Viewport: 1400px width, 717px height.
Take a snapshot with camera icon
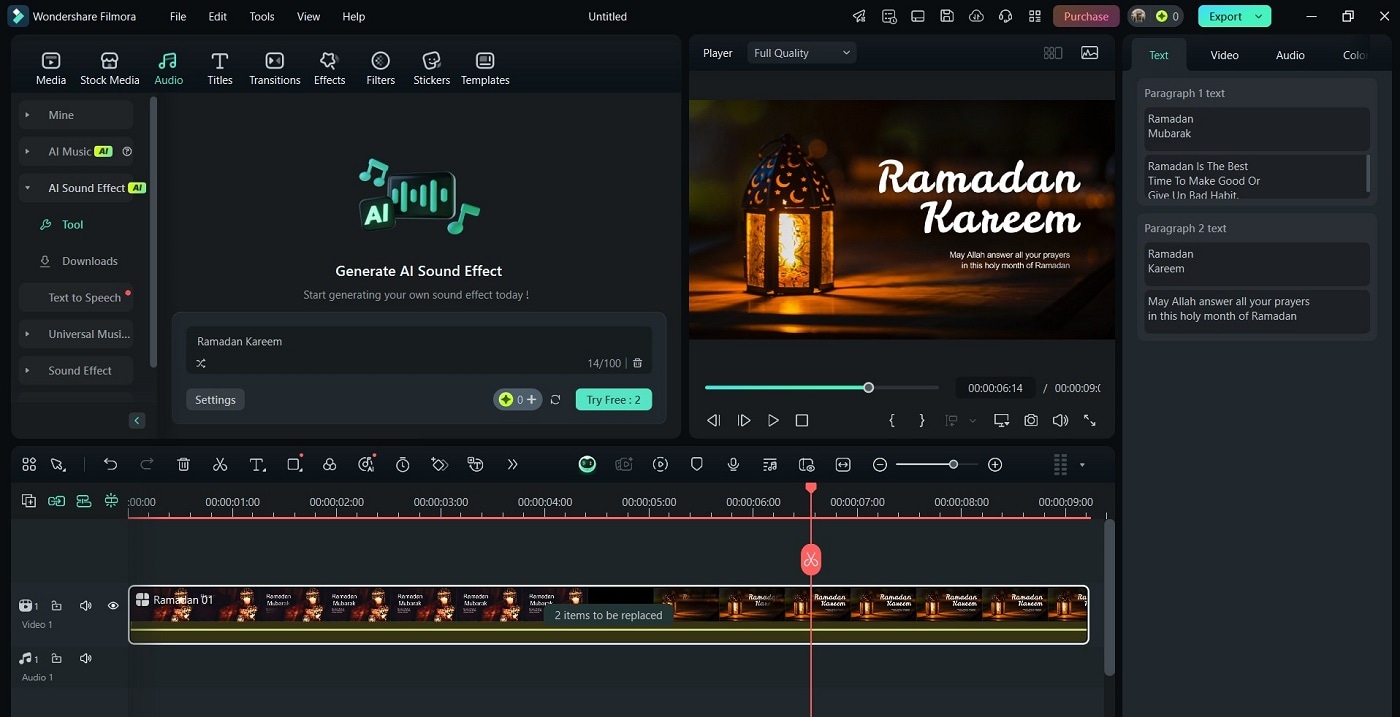click(x=1031, y=421)
